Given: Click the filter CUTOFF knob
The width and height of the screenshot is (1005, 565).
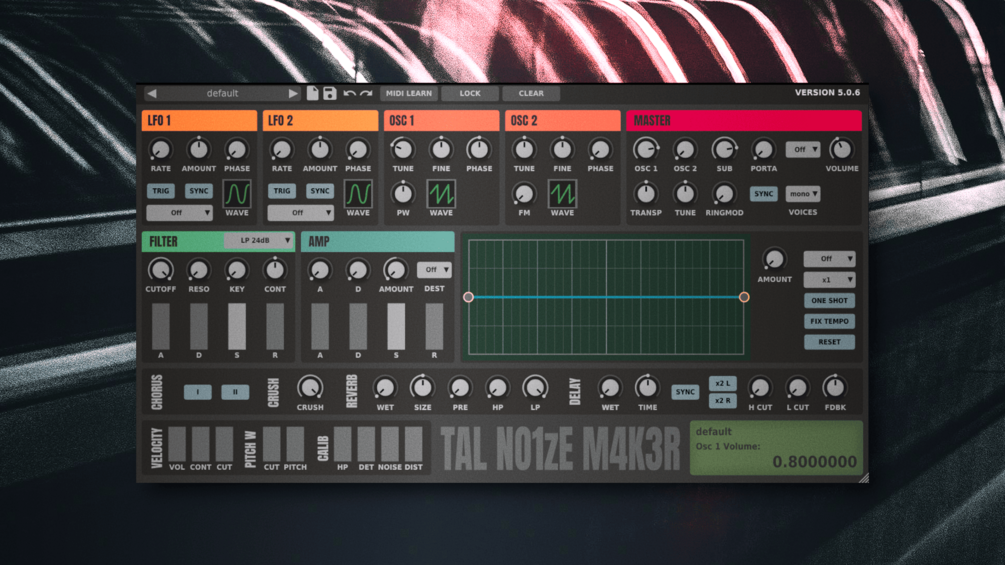Looking at the screenshot, I should (160, 270).
